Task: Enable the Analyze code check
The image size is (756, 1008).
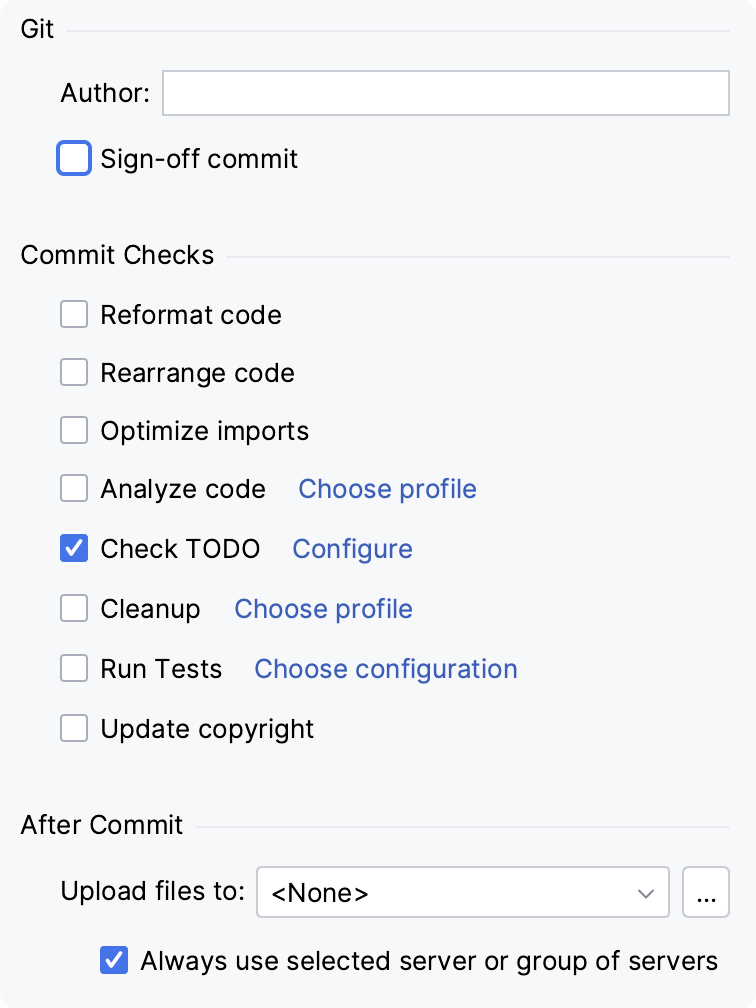Action: pos(74,489)
